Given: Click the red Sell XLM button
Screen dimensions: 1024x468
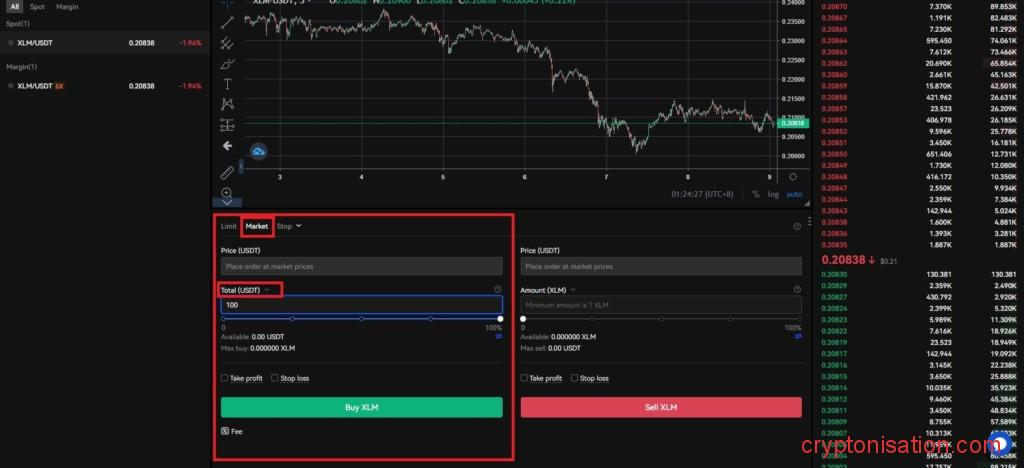Looking at the screenshot, I should [x=661, y=407].
